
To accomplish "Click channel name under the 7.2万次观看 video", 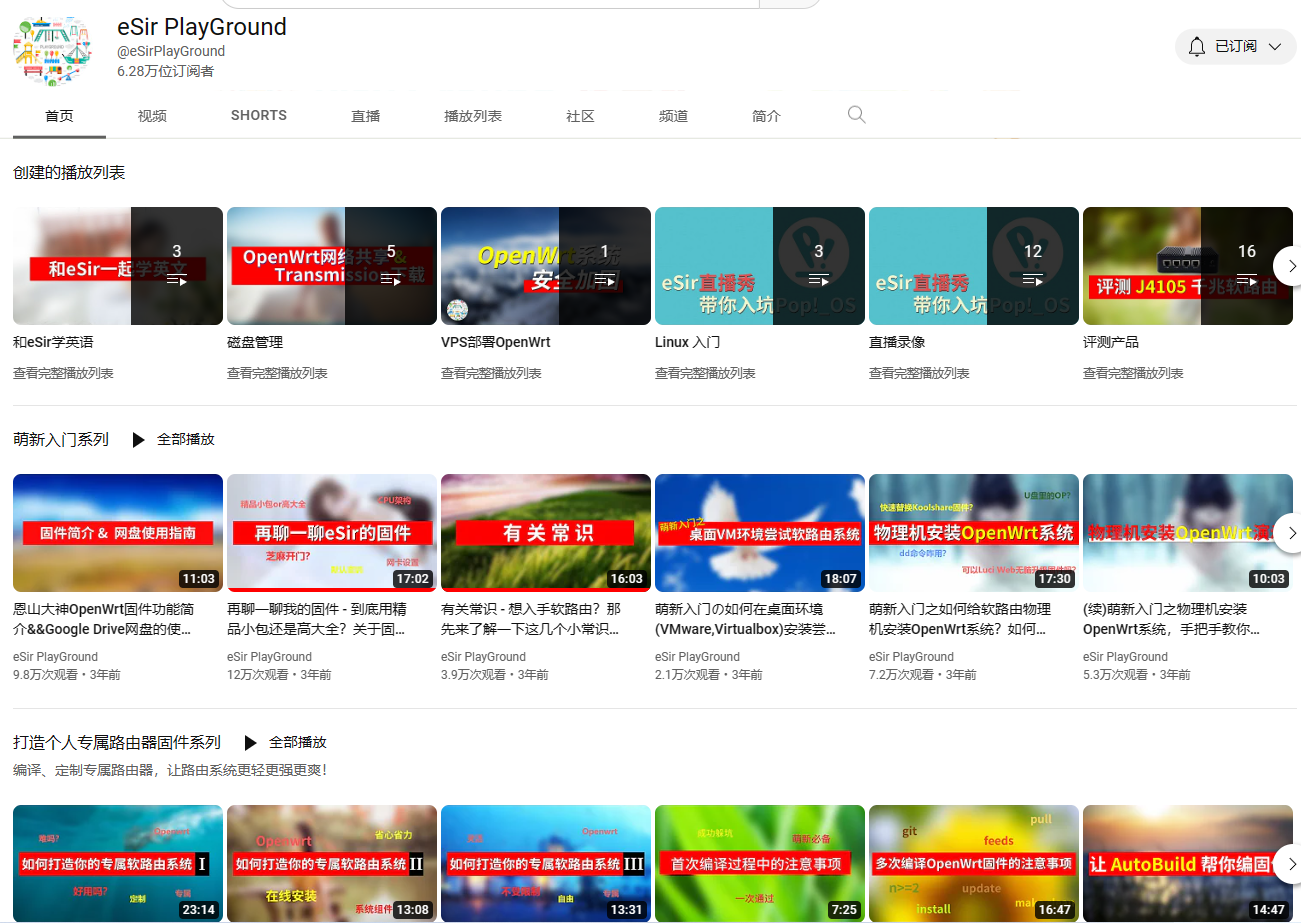I will 911,657.
